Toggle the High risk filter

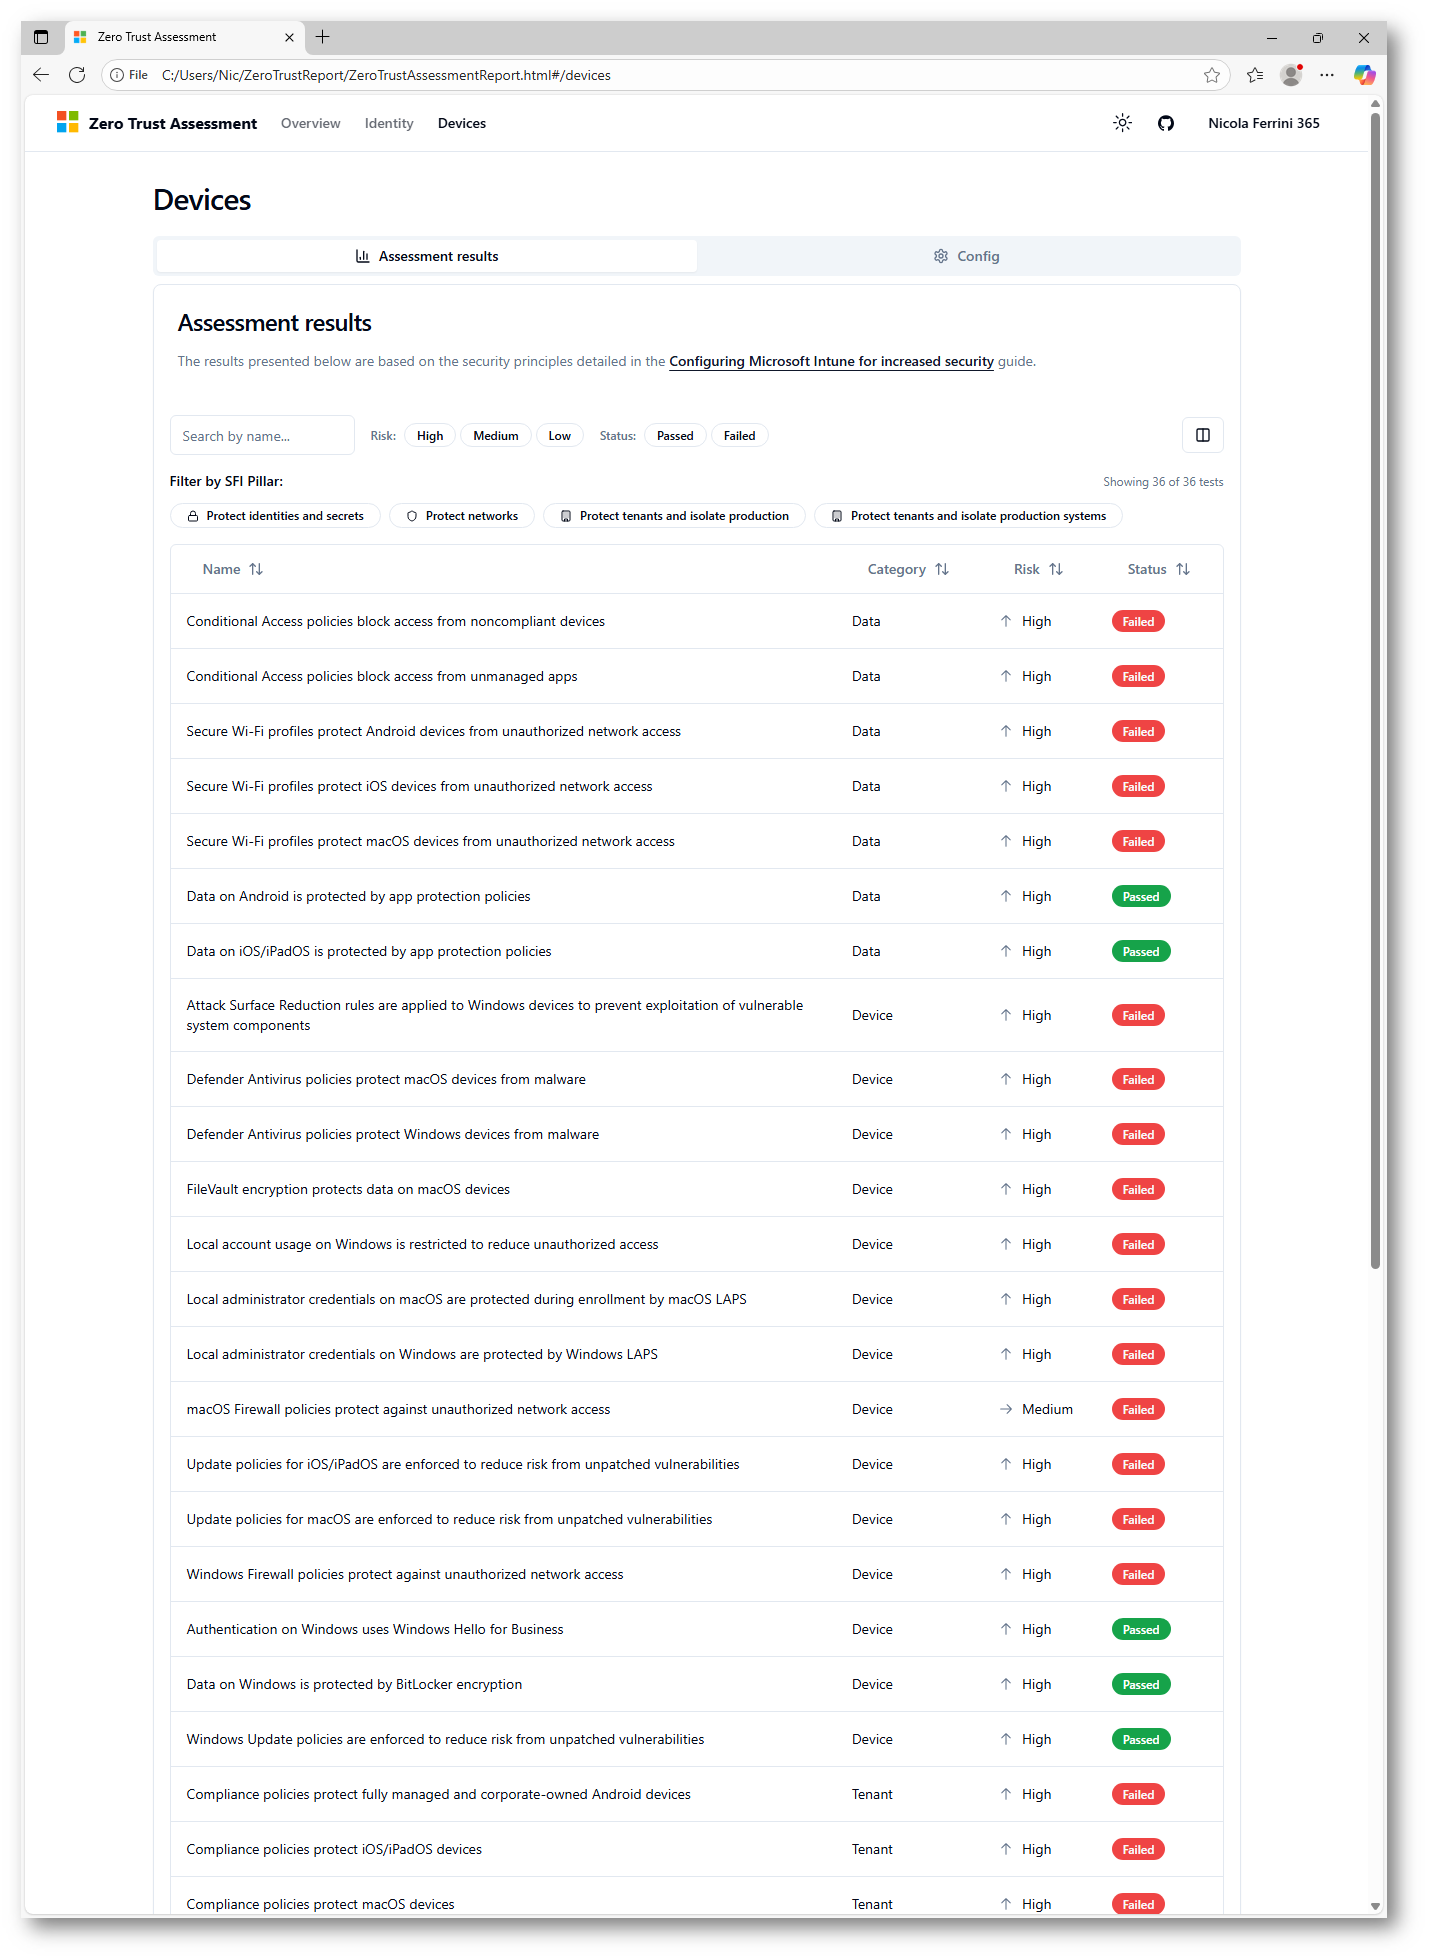tap(430, 436)
